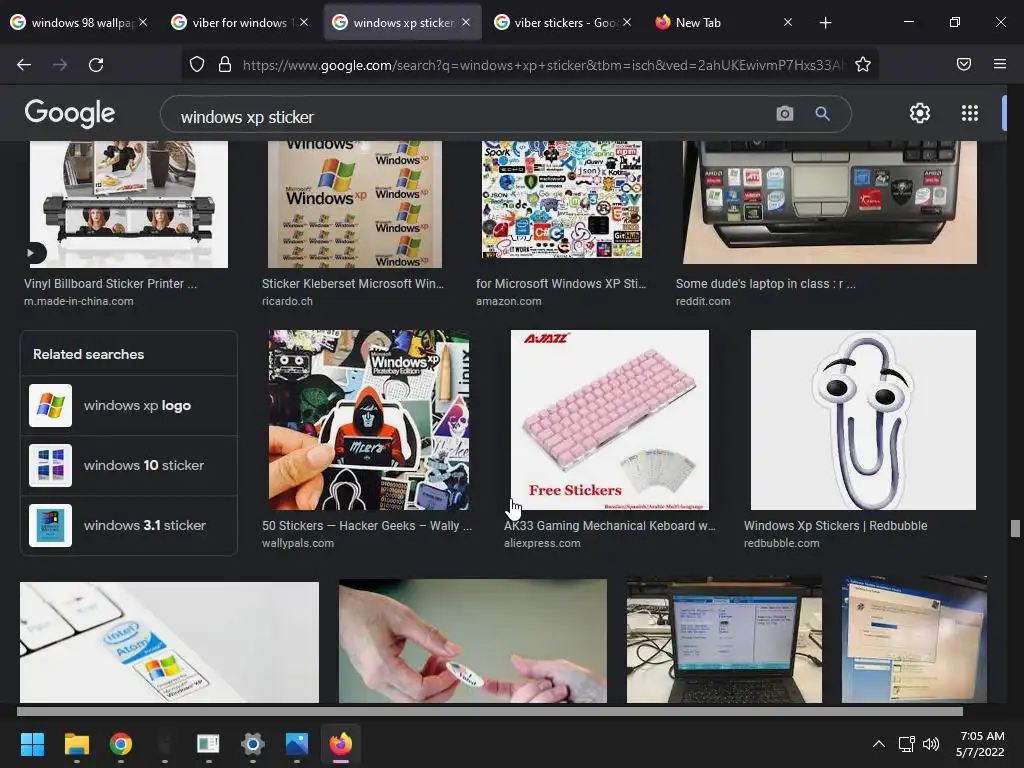
Task: Show hidden tray icons with the chevron
Action: pyautogui.click(x=879, y=744)
